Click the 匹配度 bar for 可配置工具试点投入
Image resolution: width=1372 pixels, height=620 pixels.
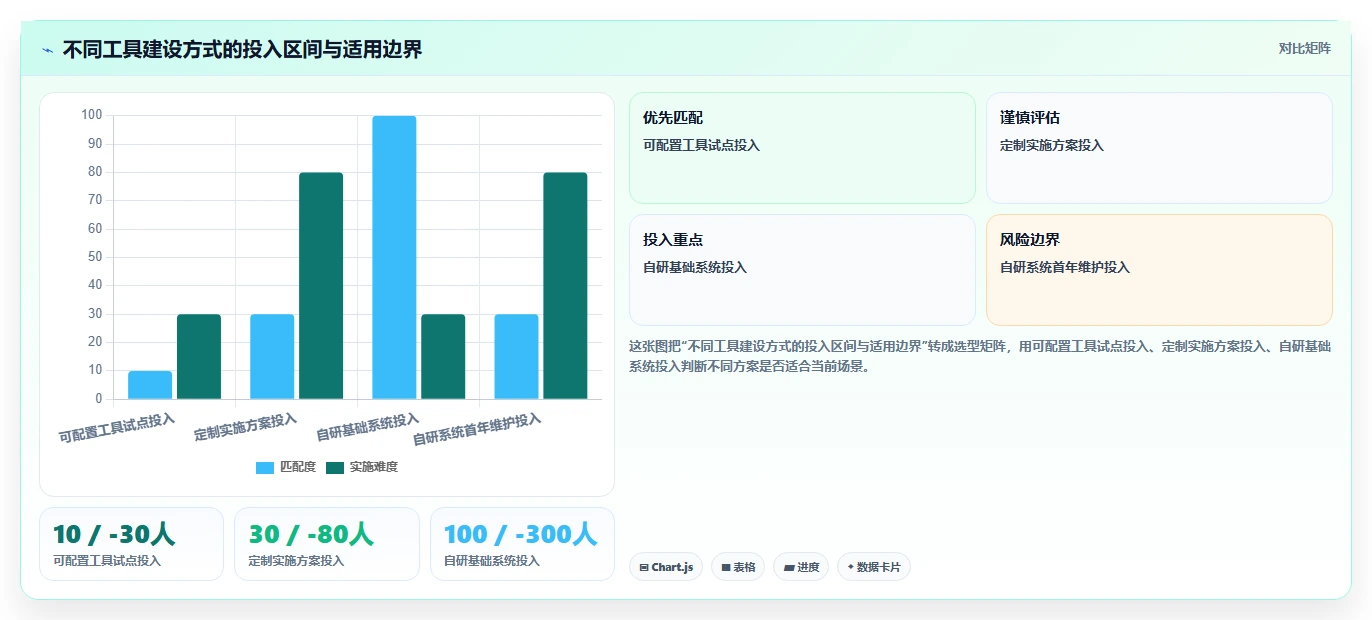[150, 385]
